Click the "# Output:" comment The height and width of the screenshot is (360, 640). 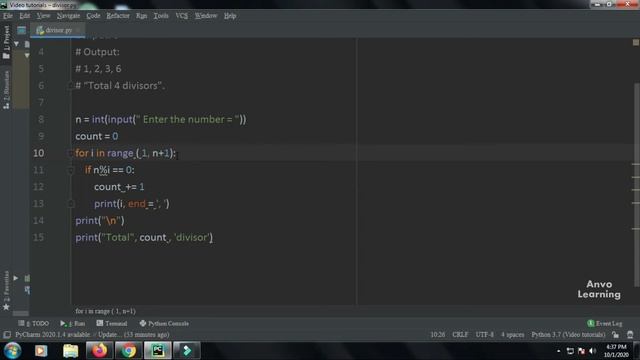[97, 52]
